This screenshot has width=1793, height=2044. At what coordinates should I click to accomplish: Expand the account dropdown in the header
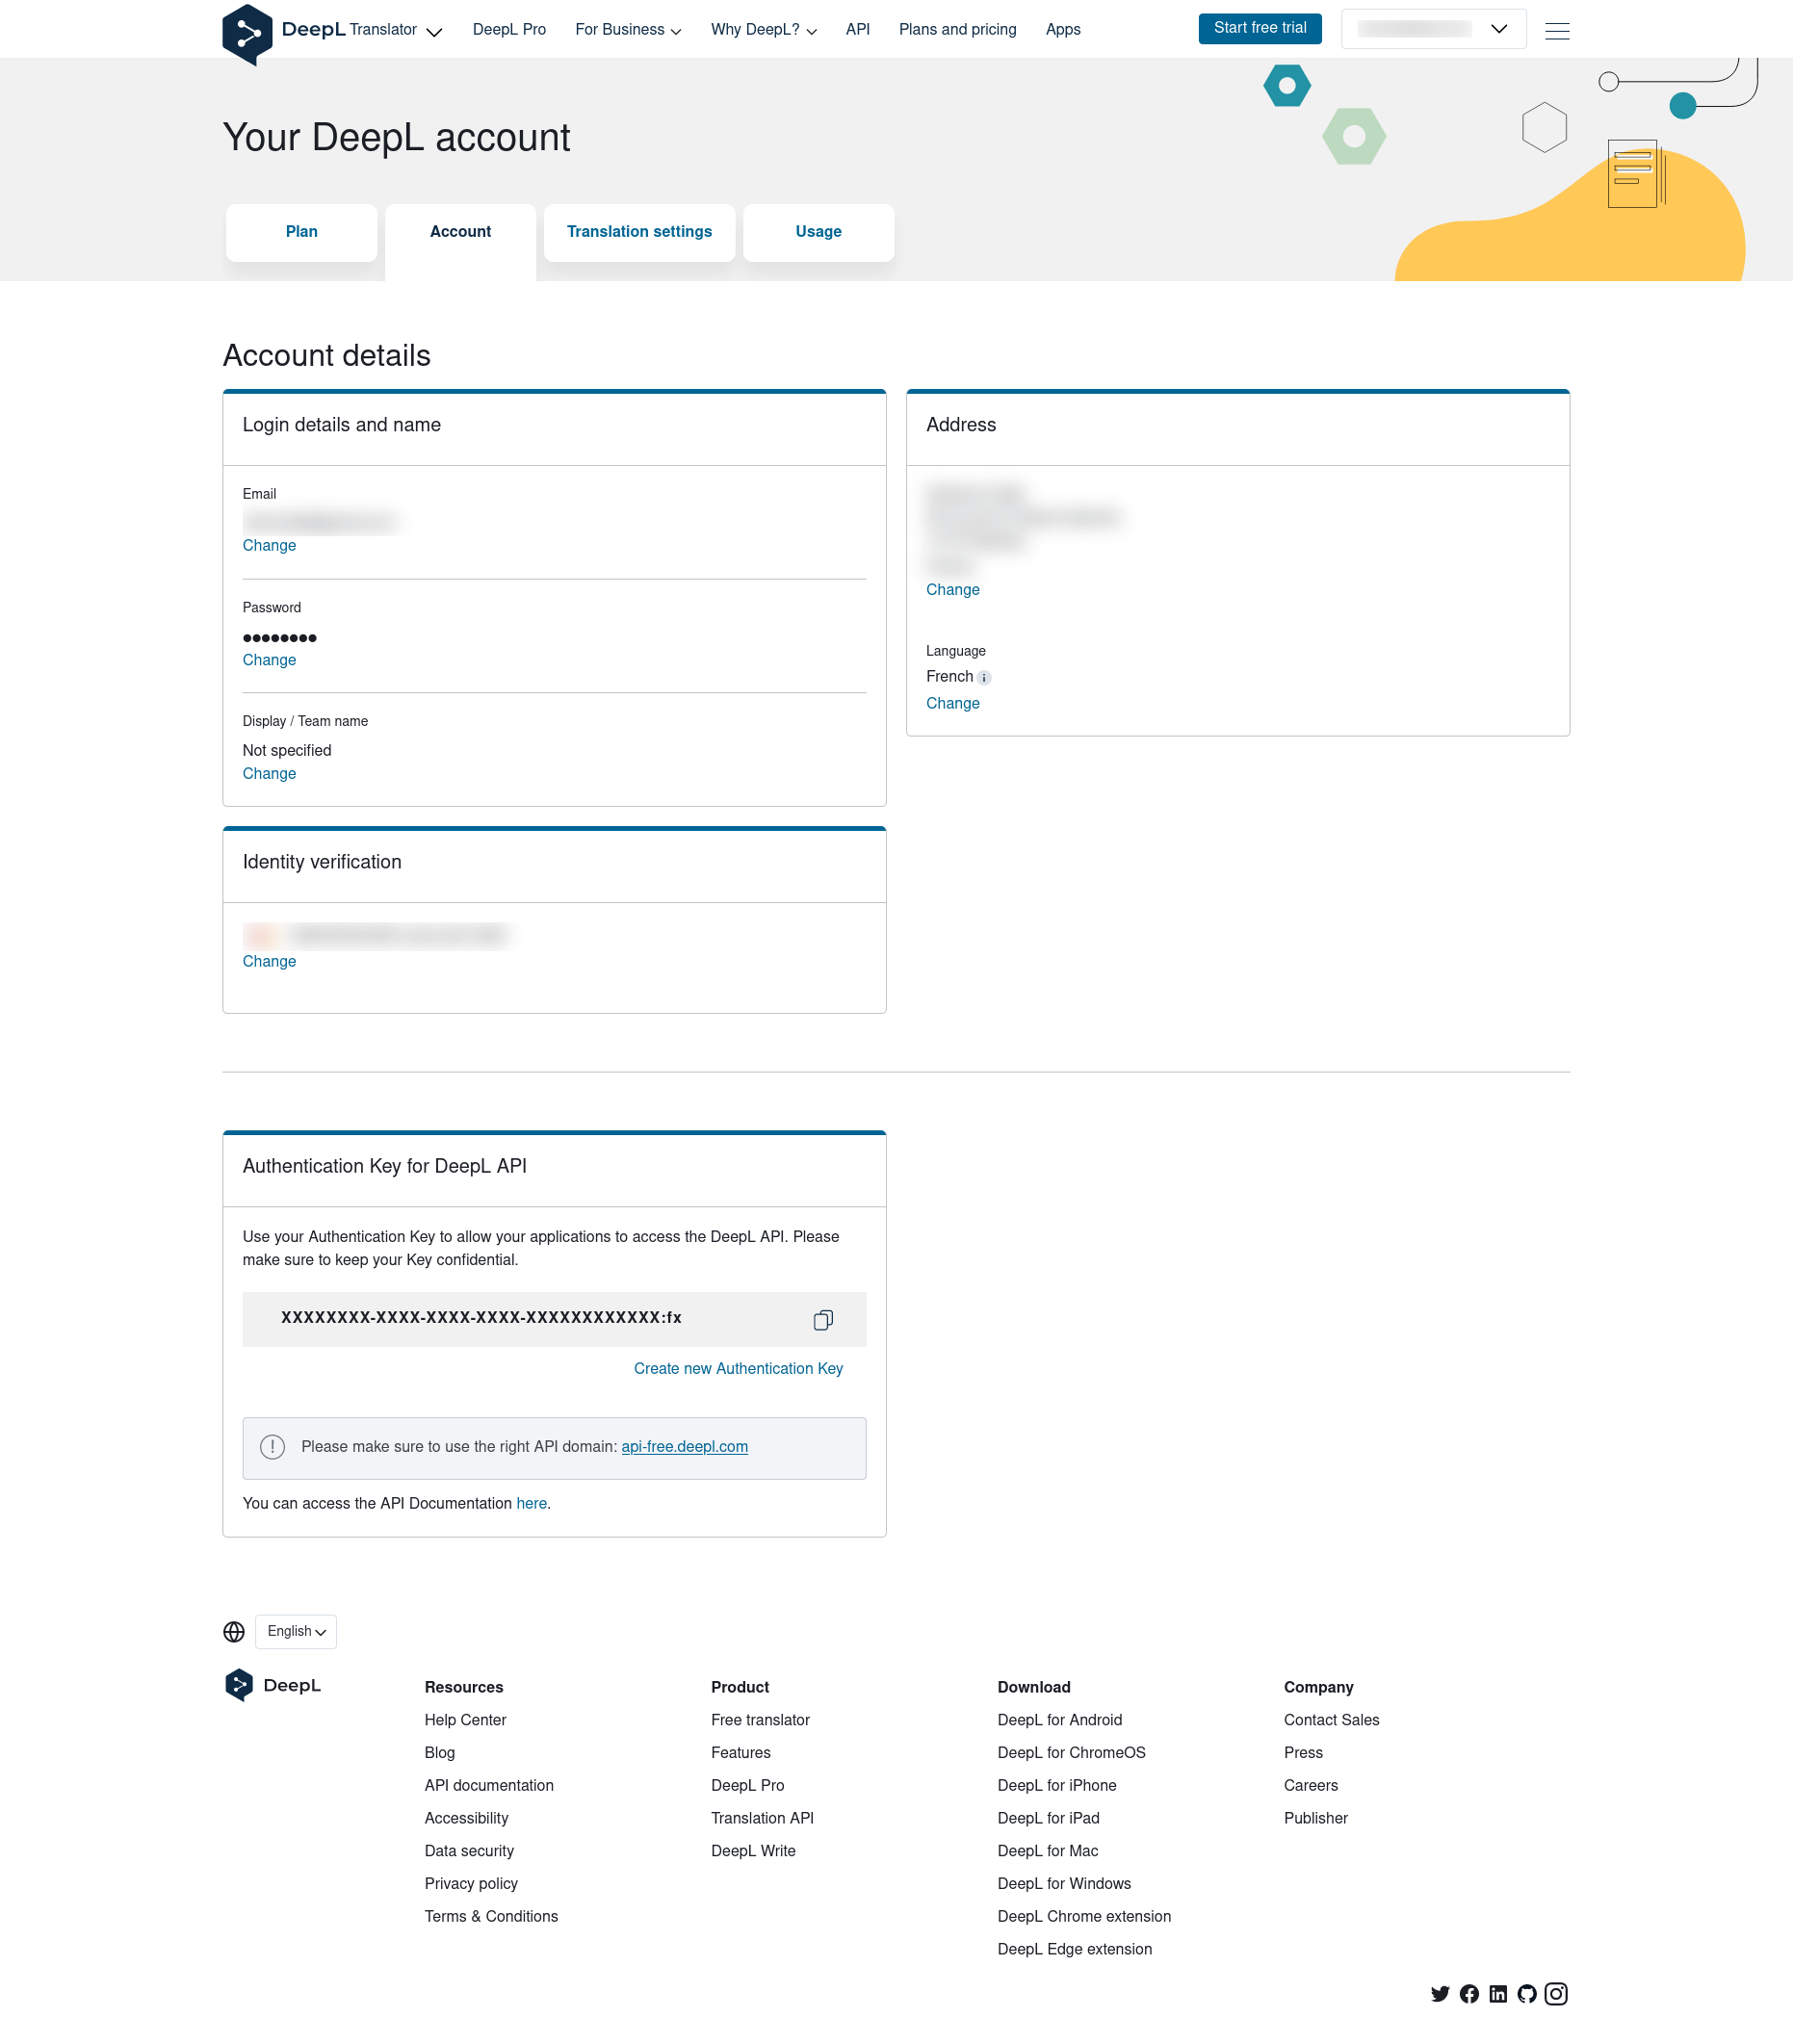pyautogui.click(x=1432, y=29)
